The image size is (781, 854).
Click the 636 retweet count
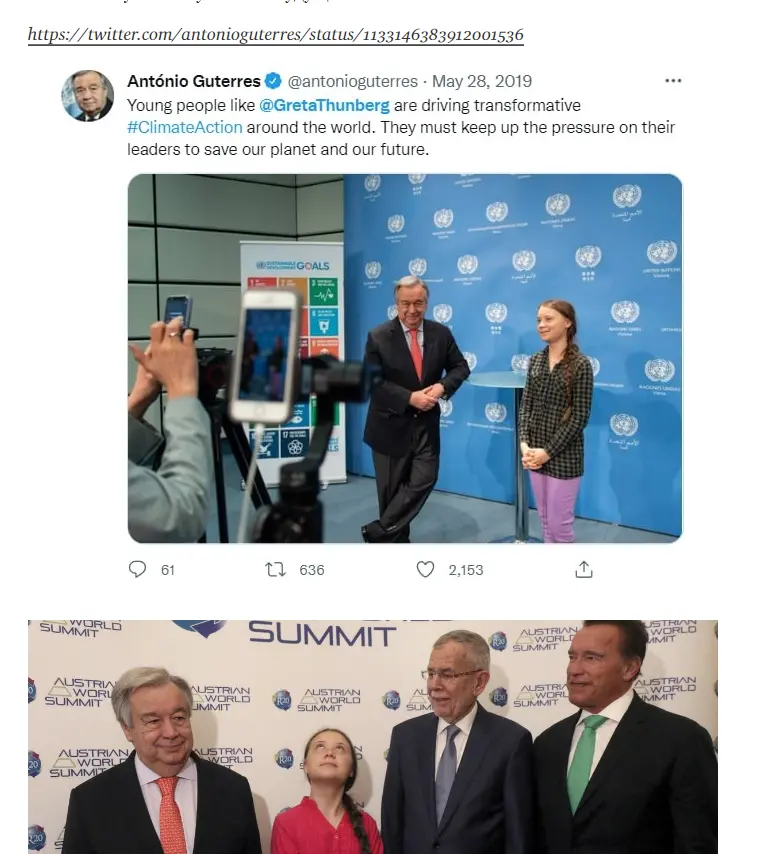[x=312, y=570]
